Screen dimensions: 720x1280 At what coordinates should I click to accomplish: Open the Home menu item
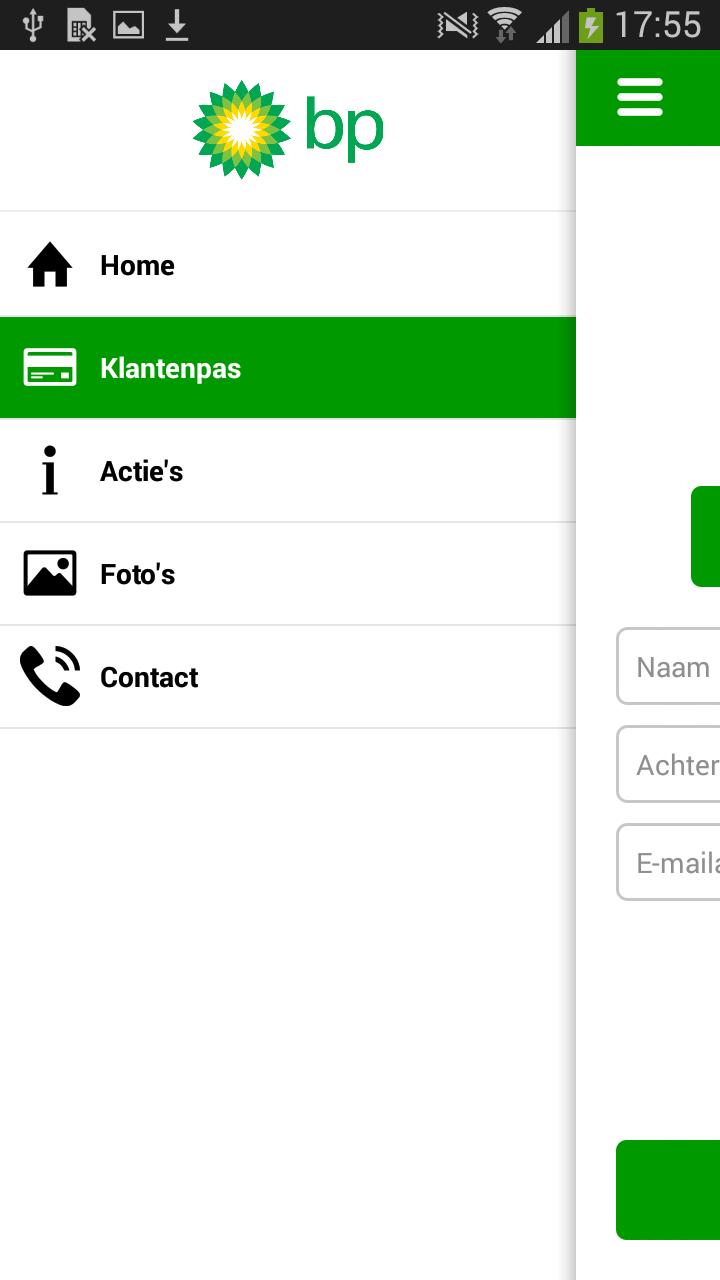pyautogui.click(x=288, y=265)
